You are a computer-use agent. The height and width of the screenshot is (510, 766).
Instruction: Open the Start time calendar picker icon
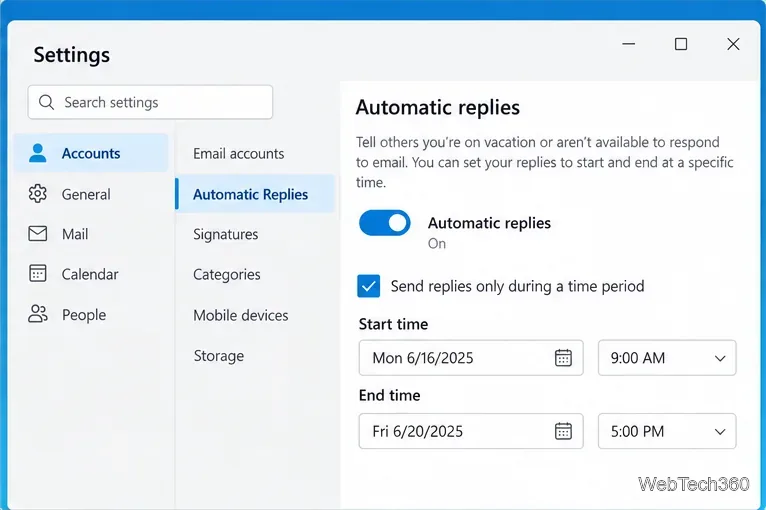[563, 358]
